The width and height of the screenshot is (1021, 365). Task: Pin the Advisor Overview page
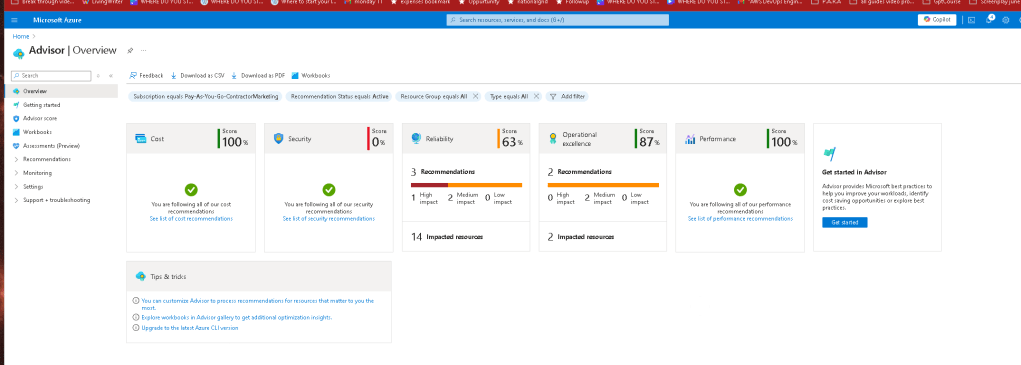130,50
